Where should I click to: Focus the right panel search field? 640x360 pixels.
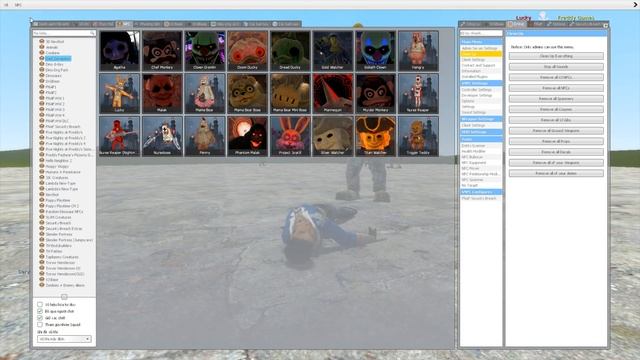tap(481, 33)
